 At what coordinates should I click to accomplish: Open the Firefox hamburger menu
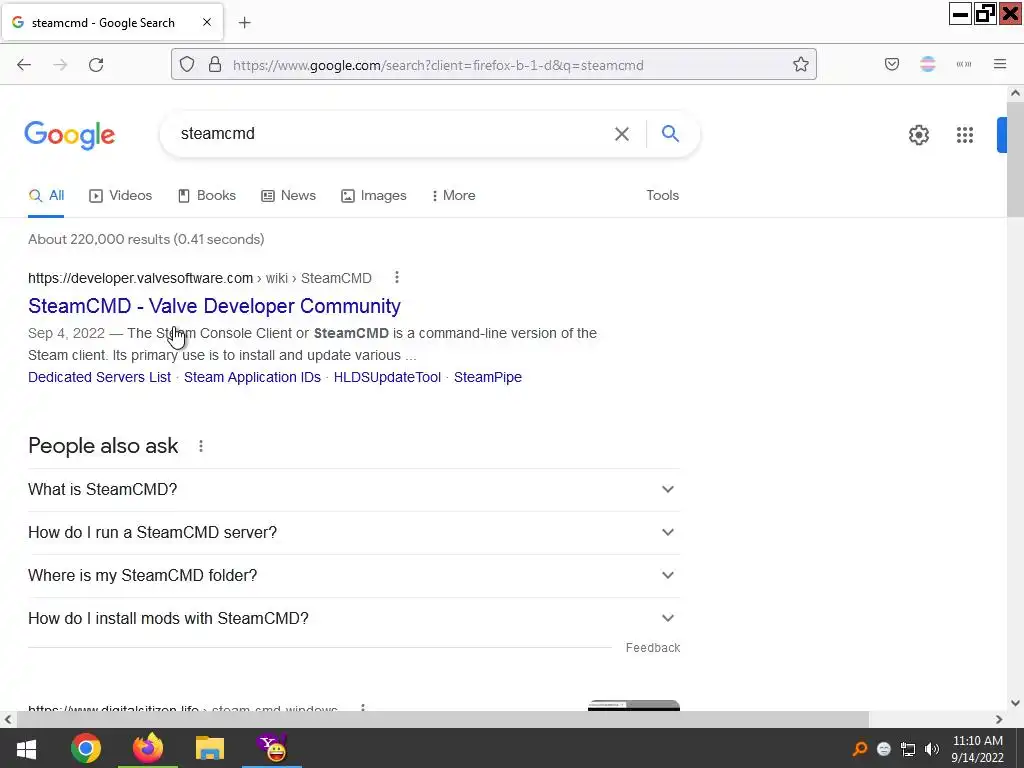(x=1000, y=64)
